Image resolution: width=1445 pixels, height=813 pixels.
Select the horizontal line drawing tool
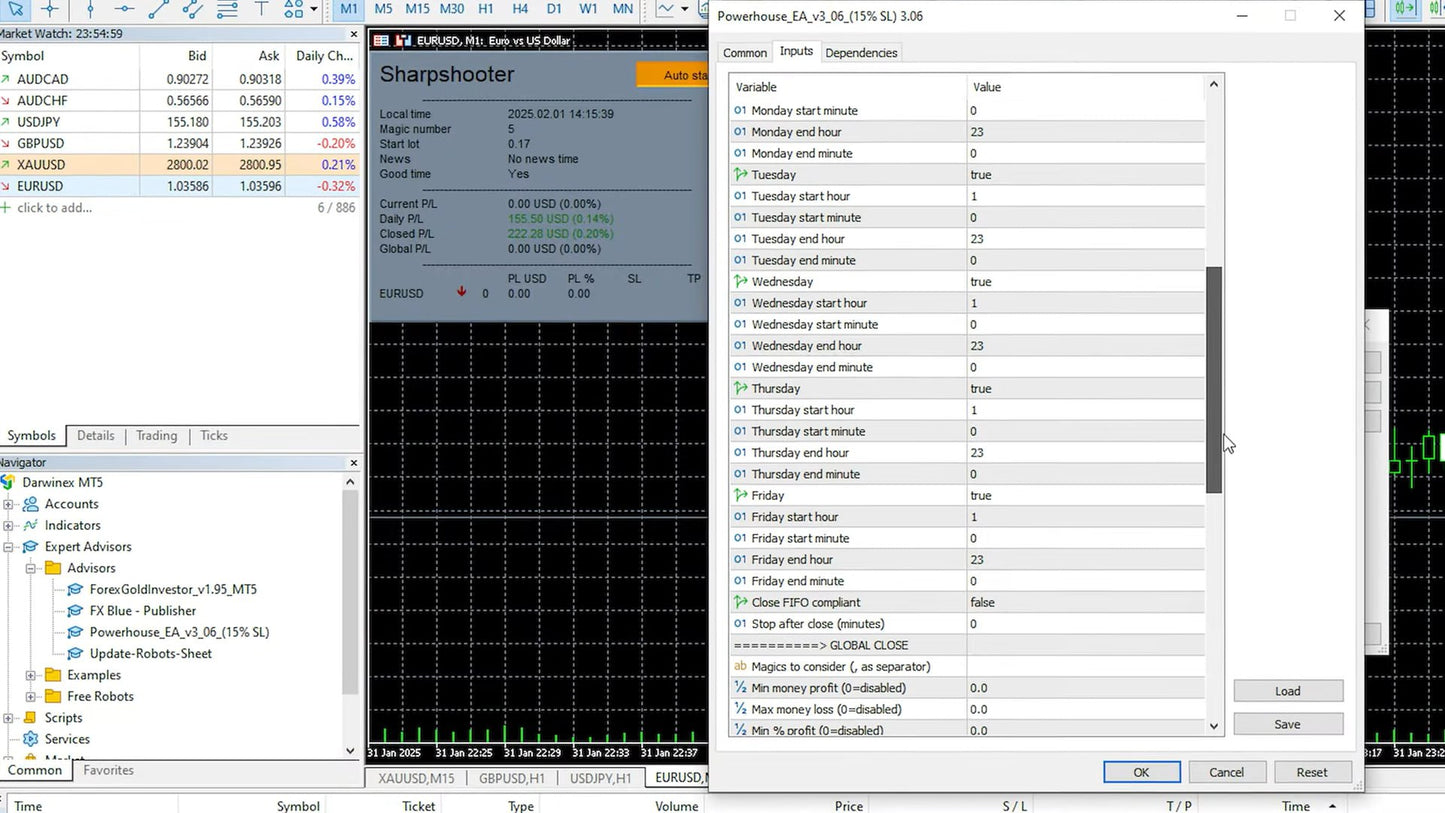(x=125, y=11)
